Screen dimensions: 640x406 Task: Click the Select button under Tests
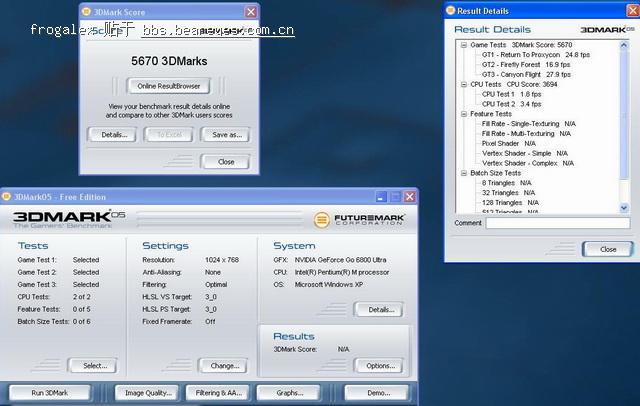[93, 366]
